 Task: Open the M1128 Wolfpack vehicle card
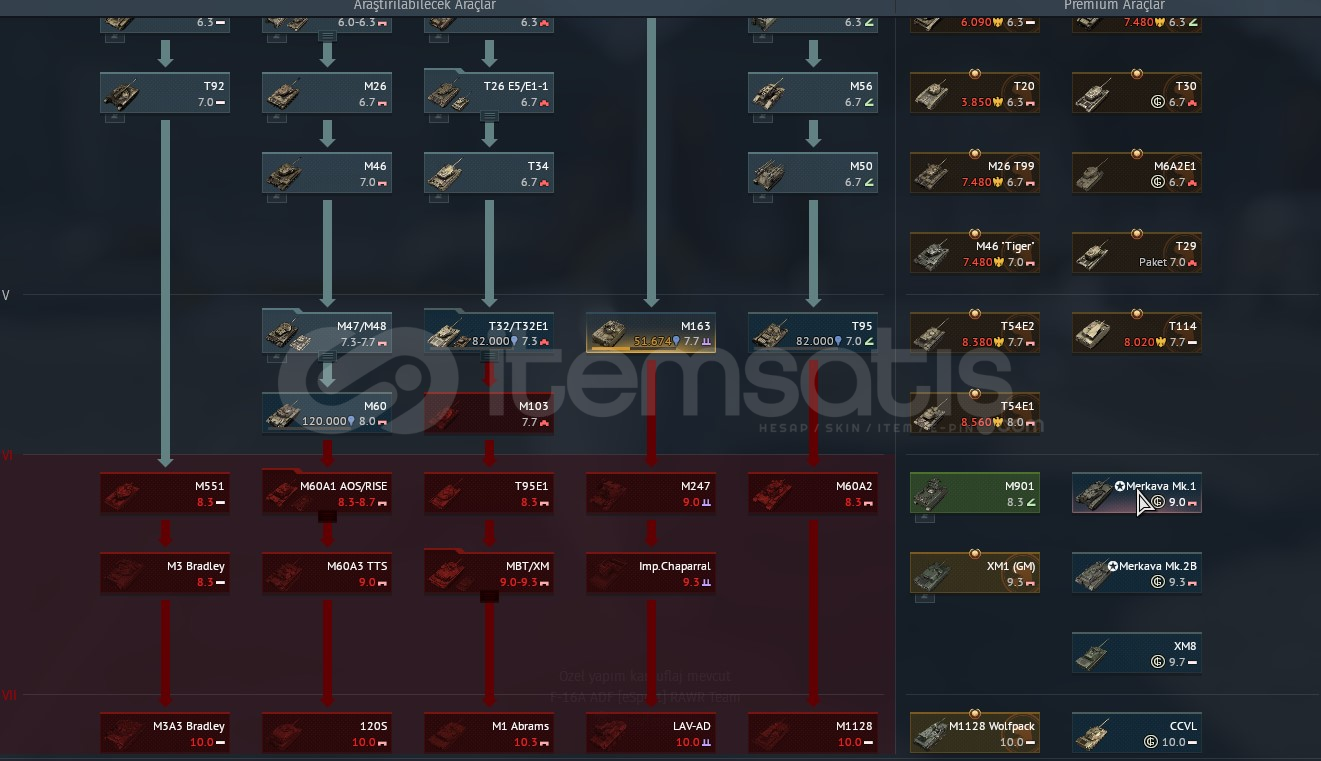coord(975,733)
